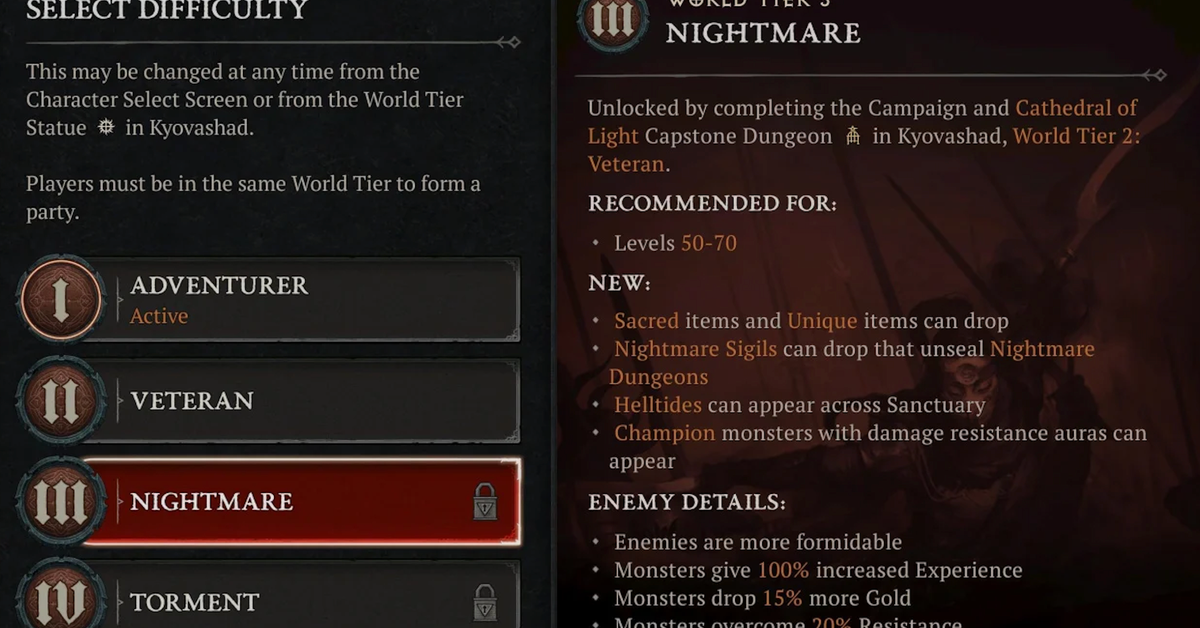This screenshot has height=628, width=1200.
Task: Click the World Tier III roman numeral emblem
Action: tap(61, 502)
